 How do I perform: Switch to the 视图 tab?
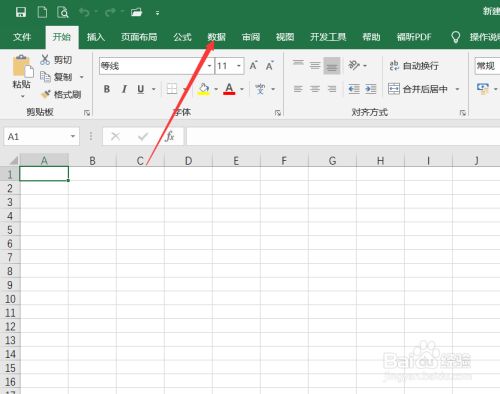tap(285, 37)
